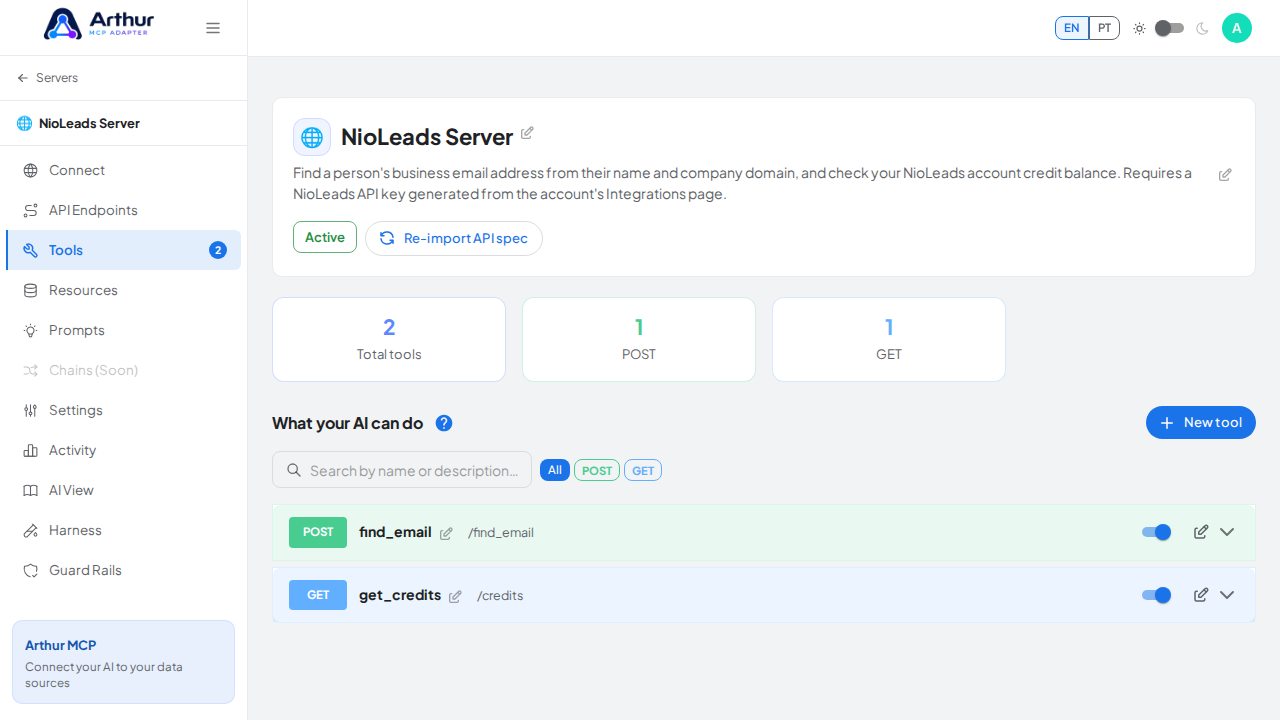1280x720 pixels.
Task: Expand the get_credits row
Action: coord(1227,595)
